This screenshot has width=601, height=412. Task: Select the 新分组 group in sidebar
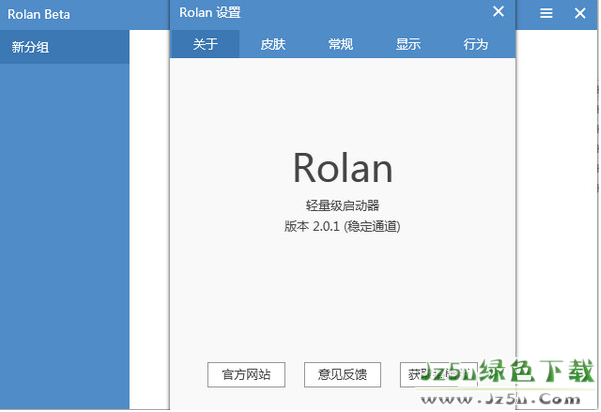[x=64, y=47]
